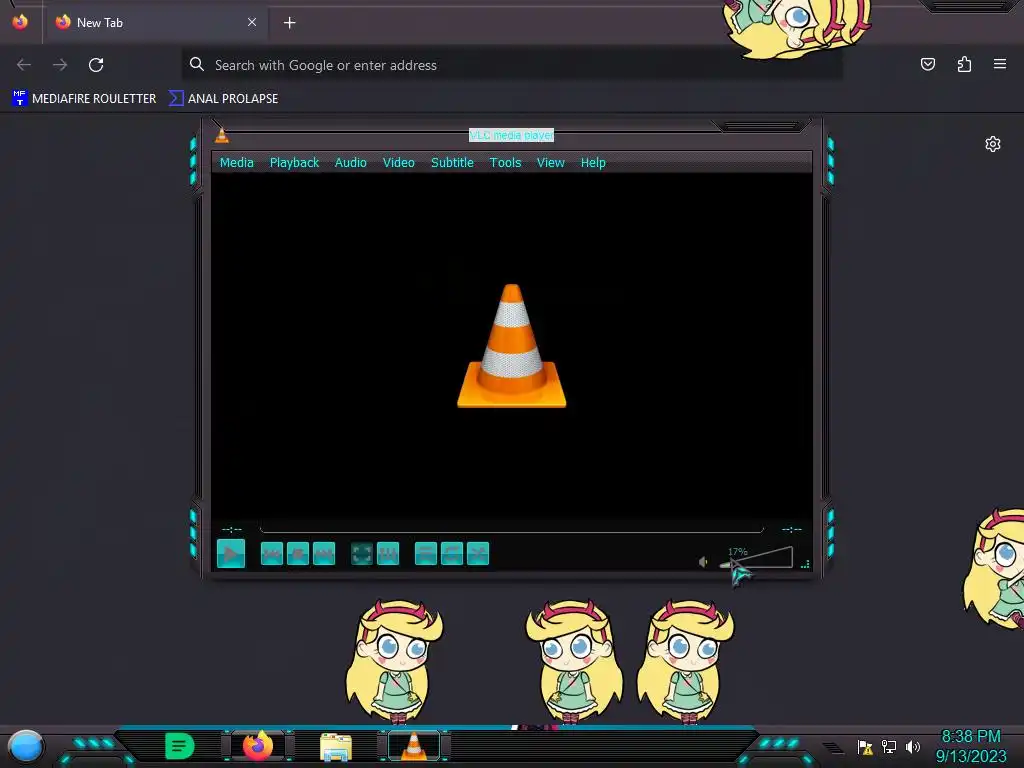Viewport: 1024px width, 768px height.
Task: Toggle the VLC playlist button
Action: [426, 554]
